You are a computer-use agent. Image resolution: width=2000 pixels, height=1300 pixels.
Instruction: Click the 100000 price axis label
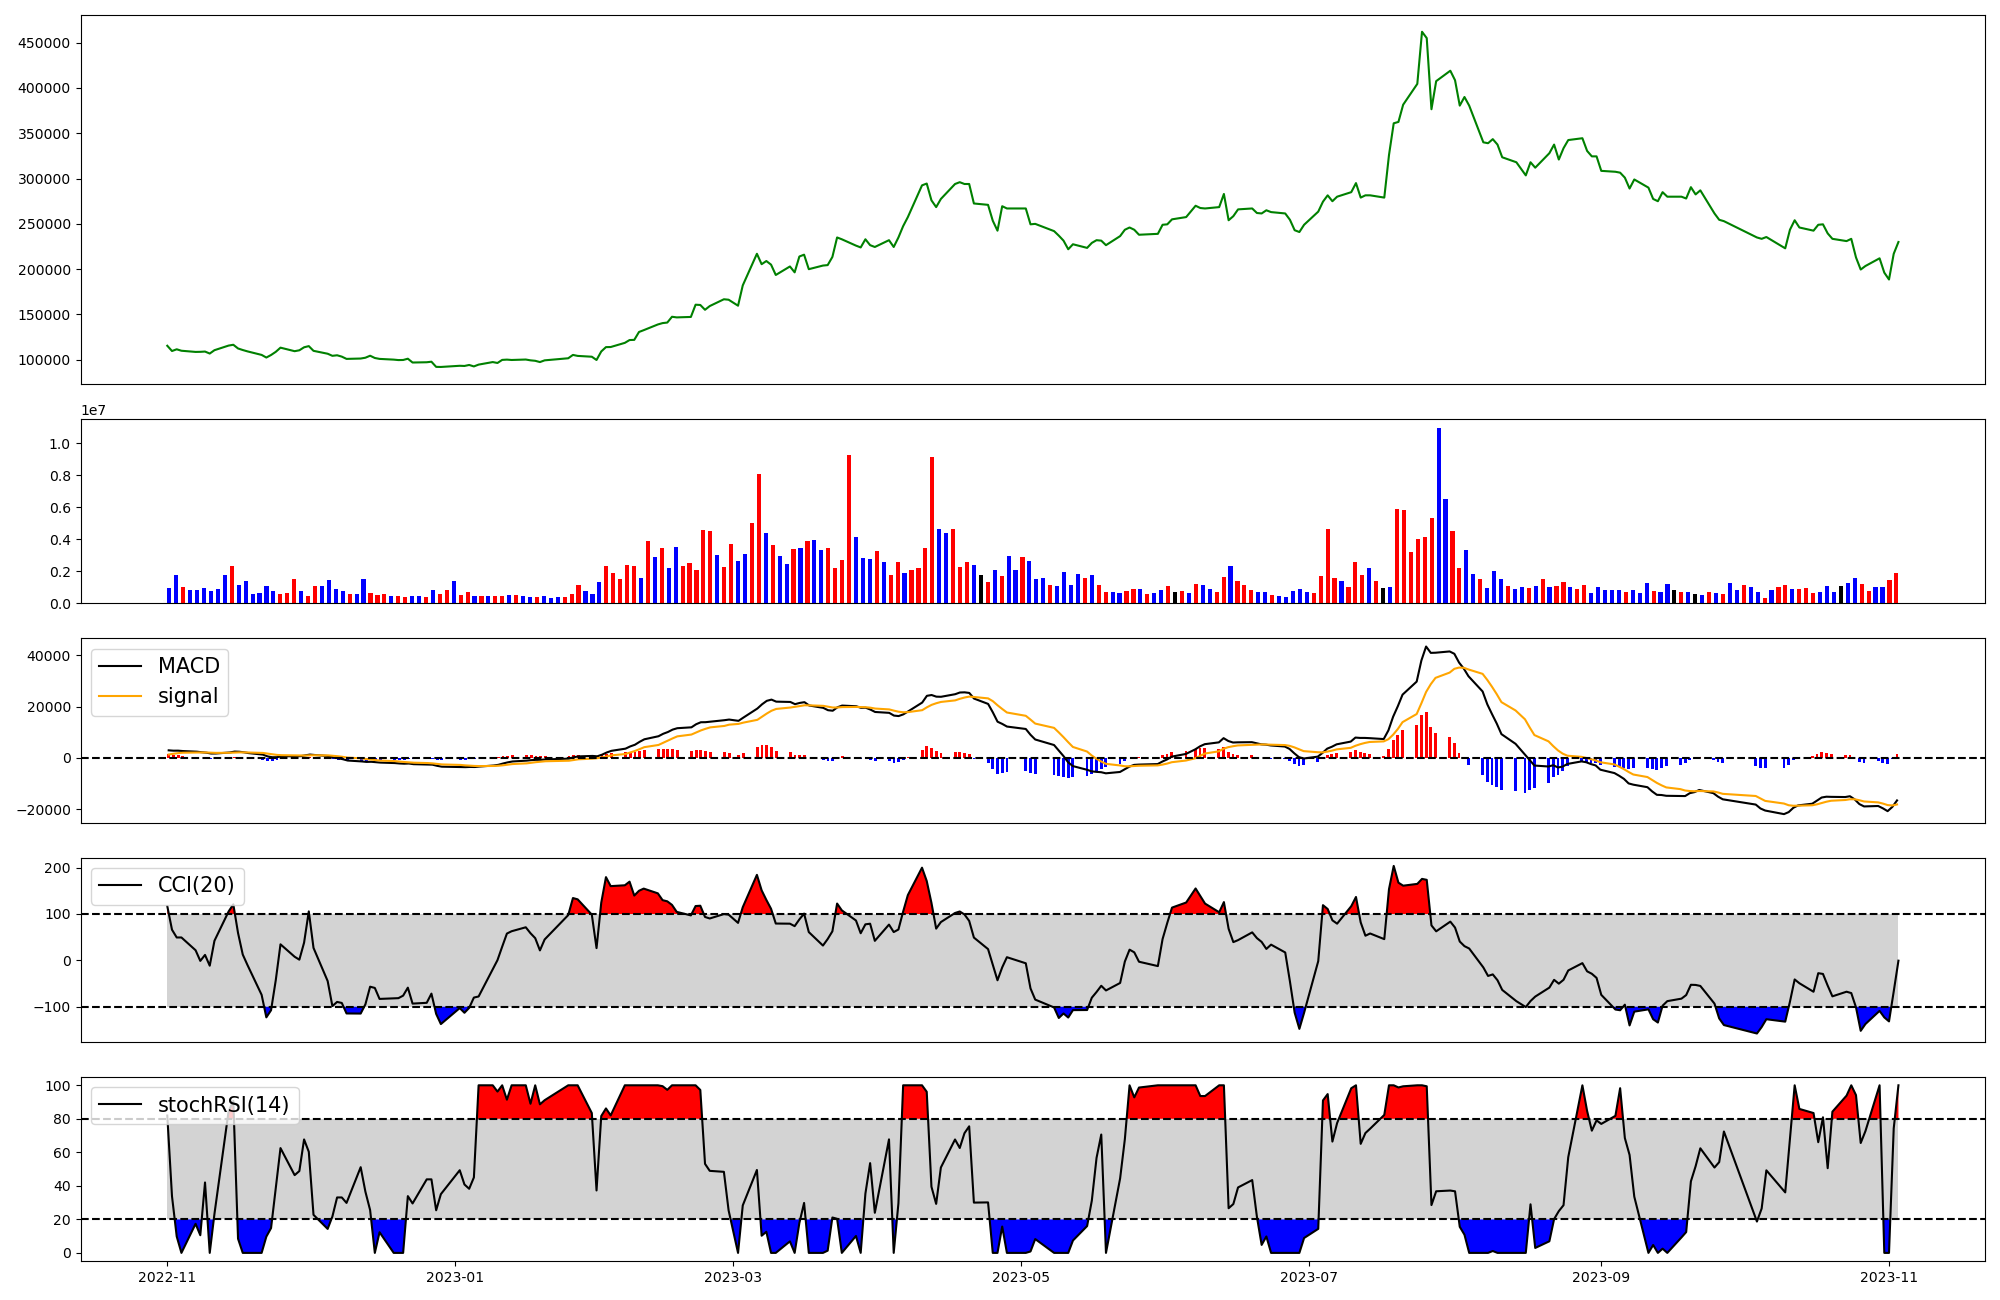click(43, 361)
